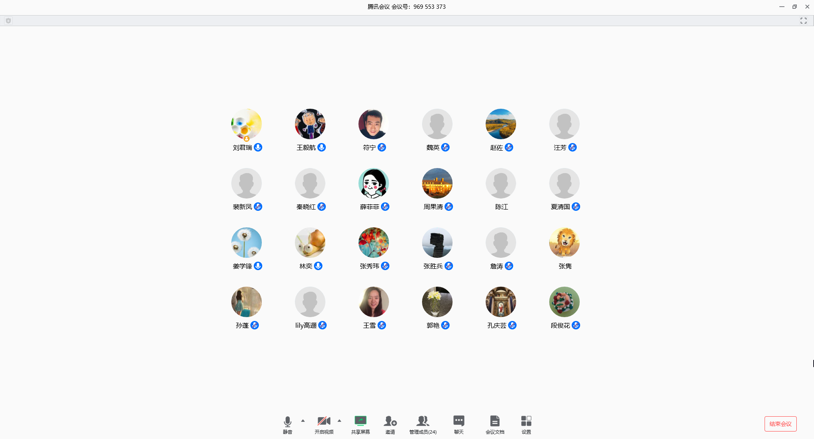The image size is (814, 439).
Task: Turn on the camera (开启视频)
Action: [x=324, y=424]
